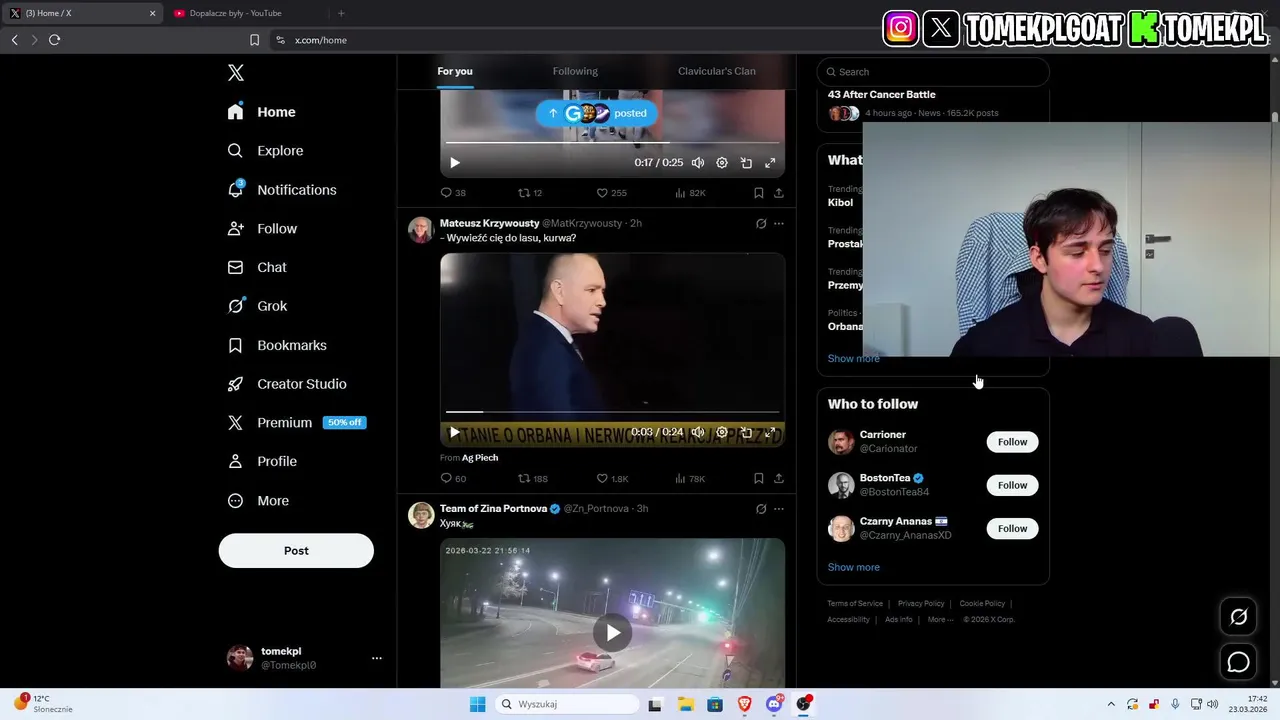
Task: Reply to the post with 38 comments
Action: coord(453,193)
